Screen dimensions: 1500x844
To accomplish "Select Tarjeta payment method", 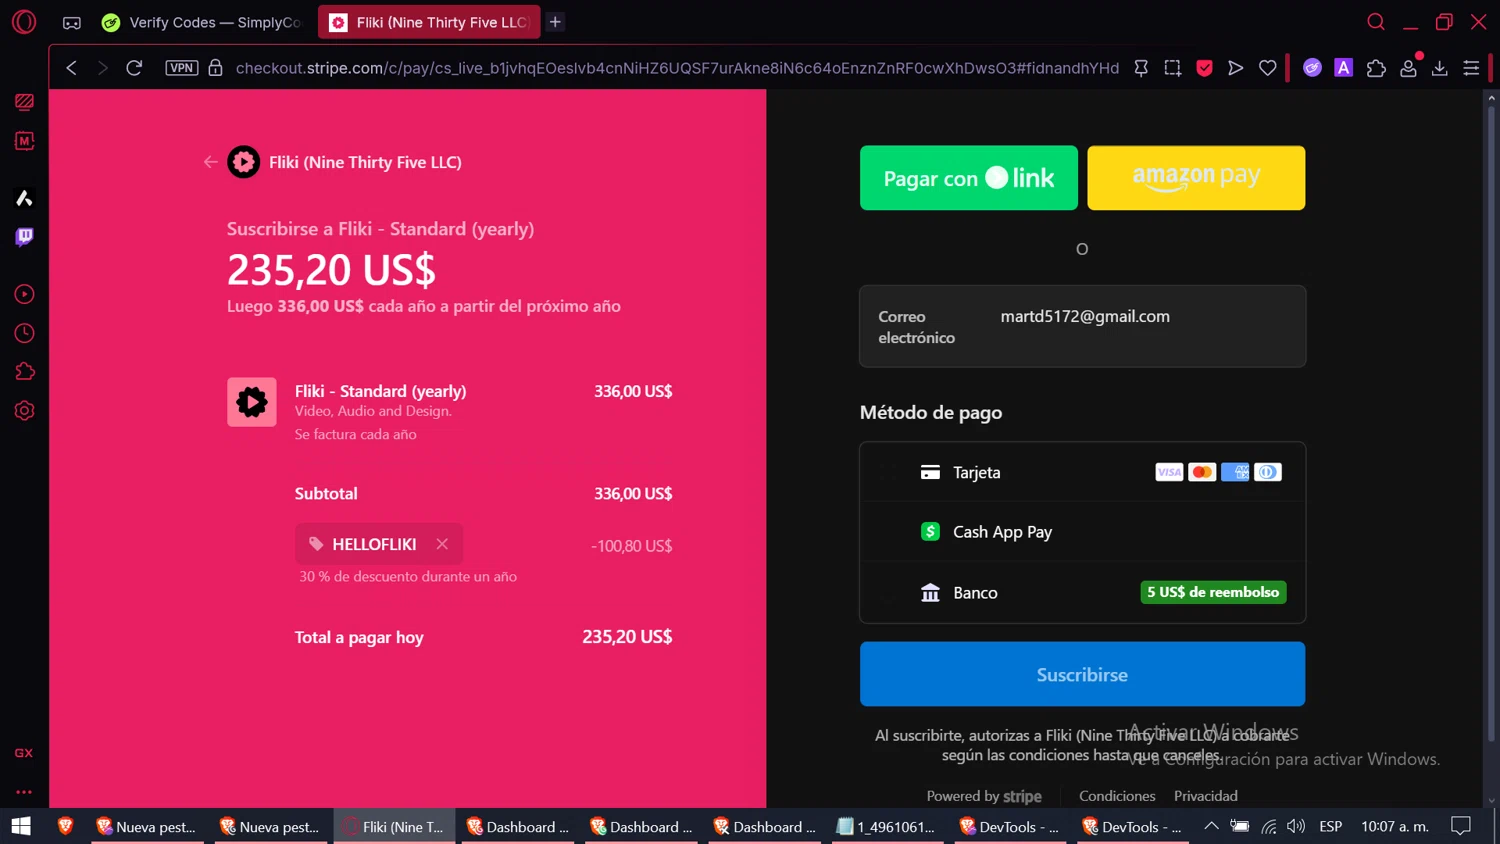I will [x=1082, y=472].
